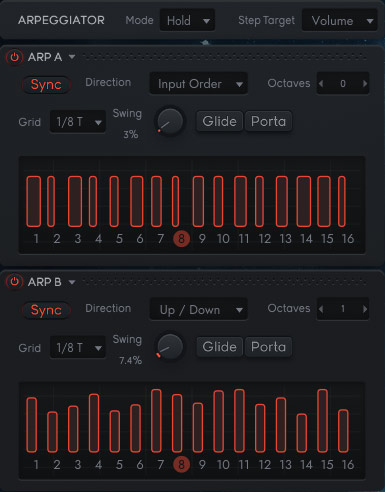Click ARP B step 15 bar
Image resolution: width=385 pixels, height=492 pixels.
pos(322,421)
